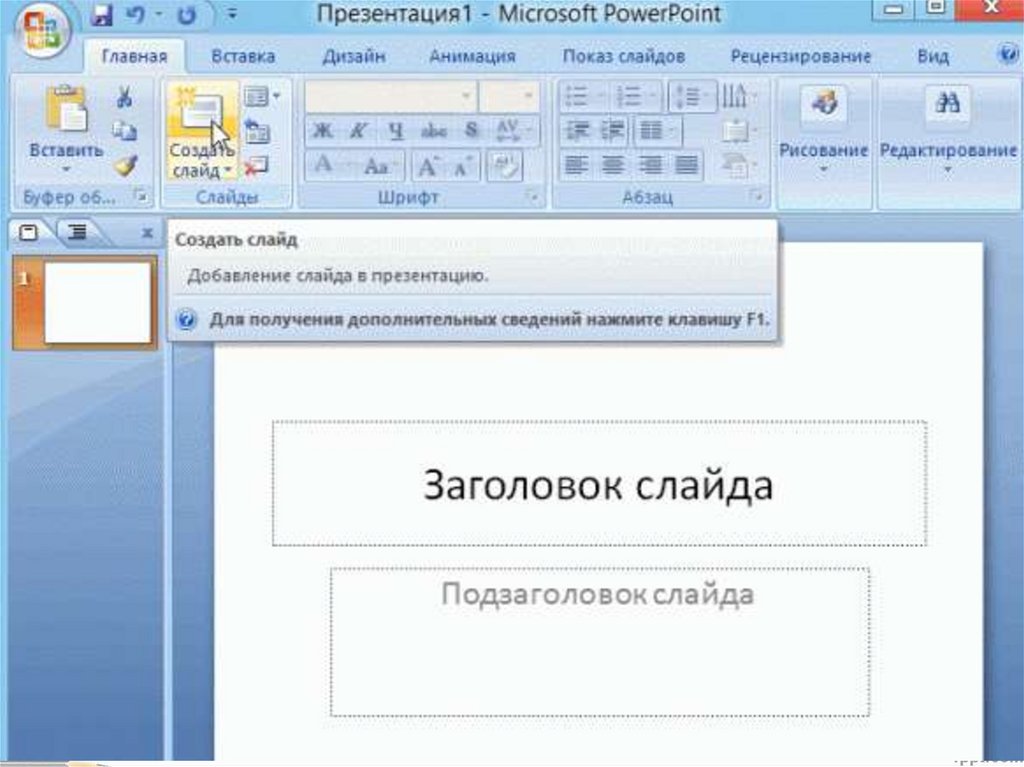This screenshot has width=1024, height=767.
Task: Expand the Вставить paste options arrow
Action: (66, 169)
